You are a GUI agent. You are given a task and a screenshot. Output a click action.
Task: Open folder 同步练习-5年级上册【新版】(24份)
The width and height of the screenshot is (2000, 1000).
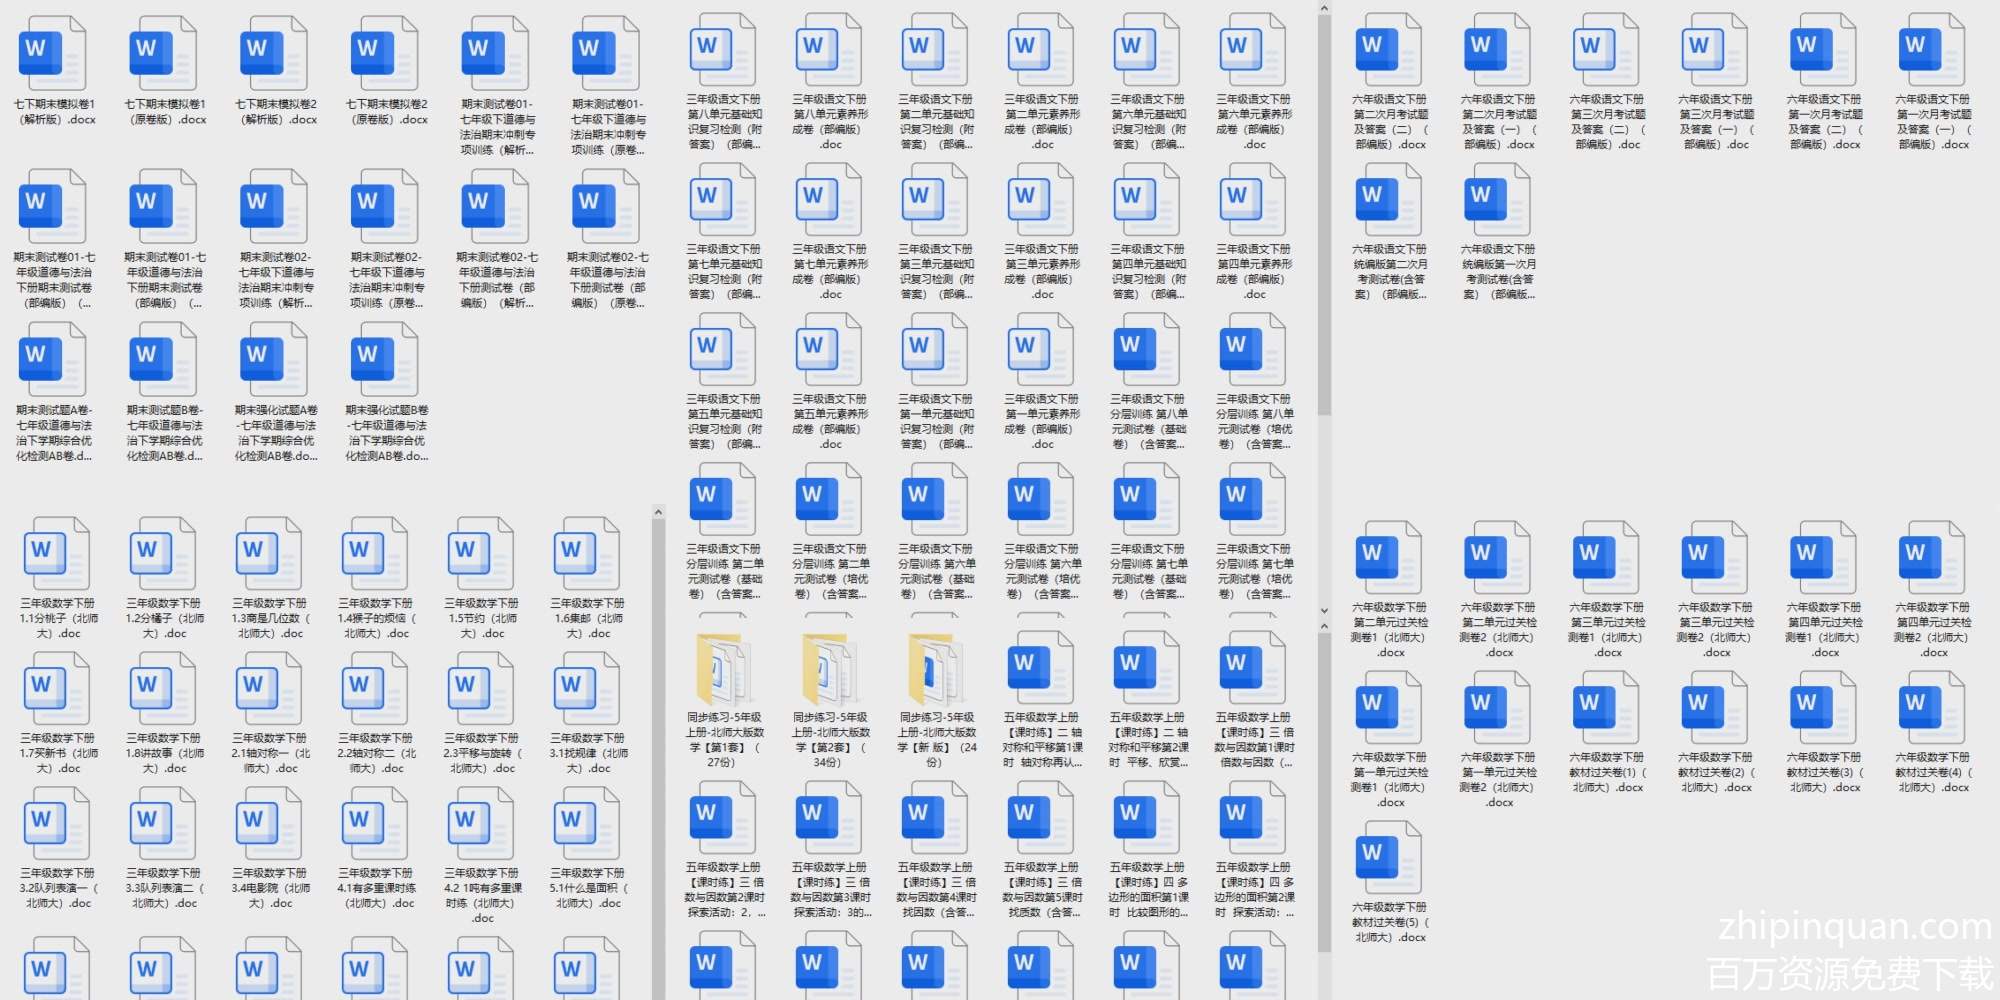[936, 670]
